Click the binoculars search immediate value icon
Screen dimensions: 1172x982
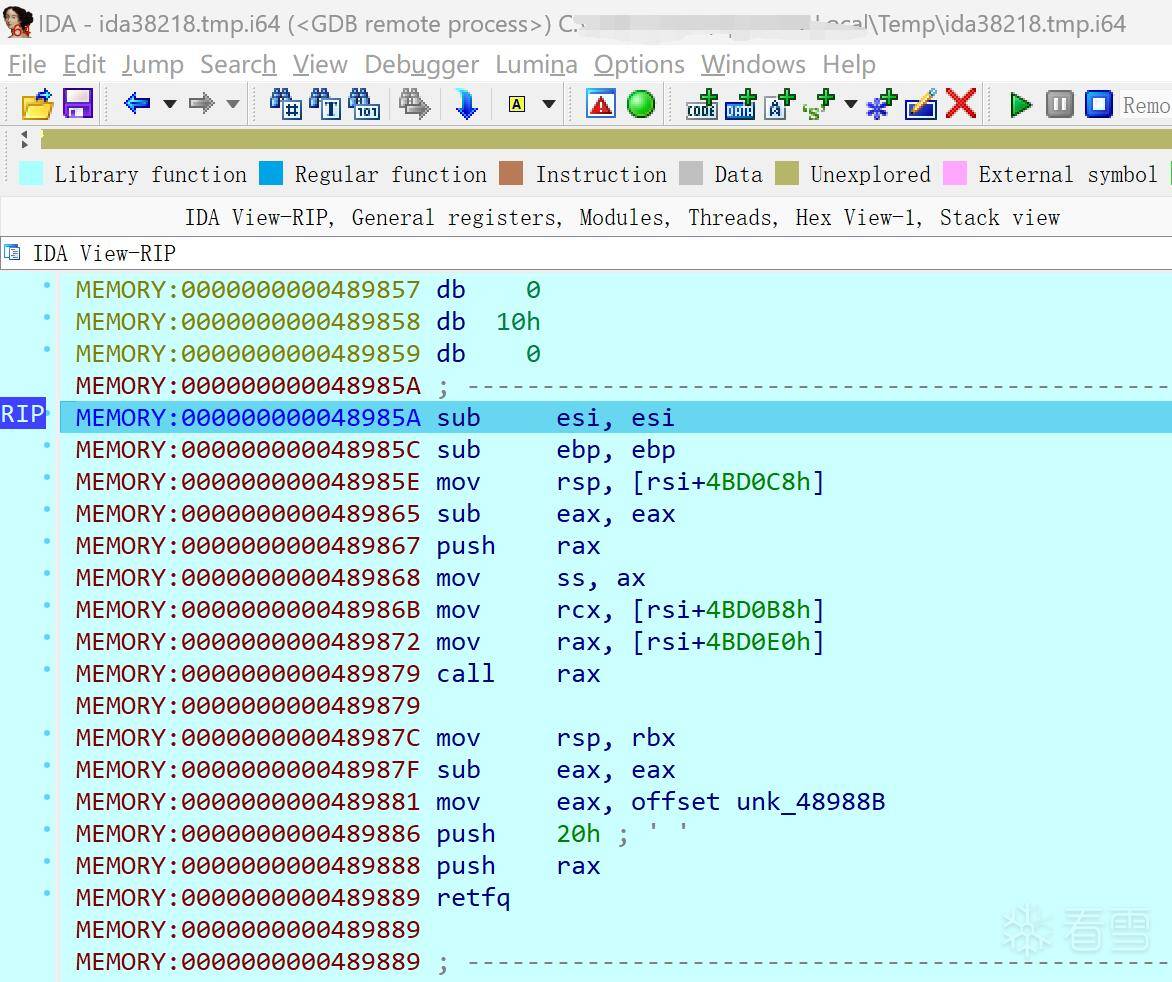(286, 104)
